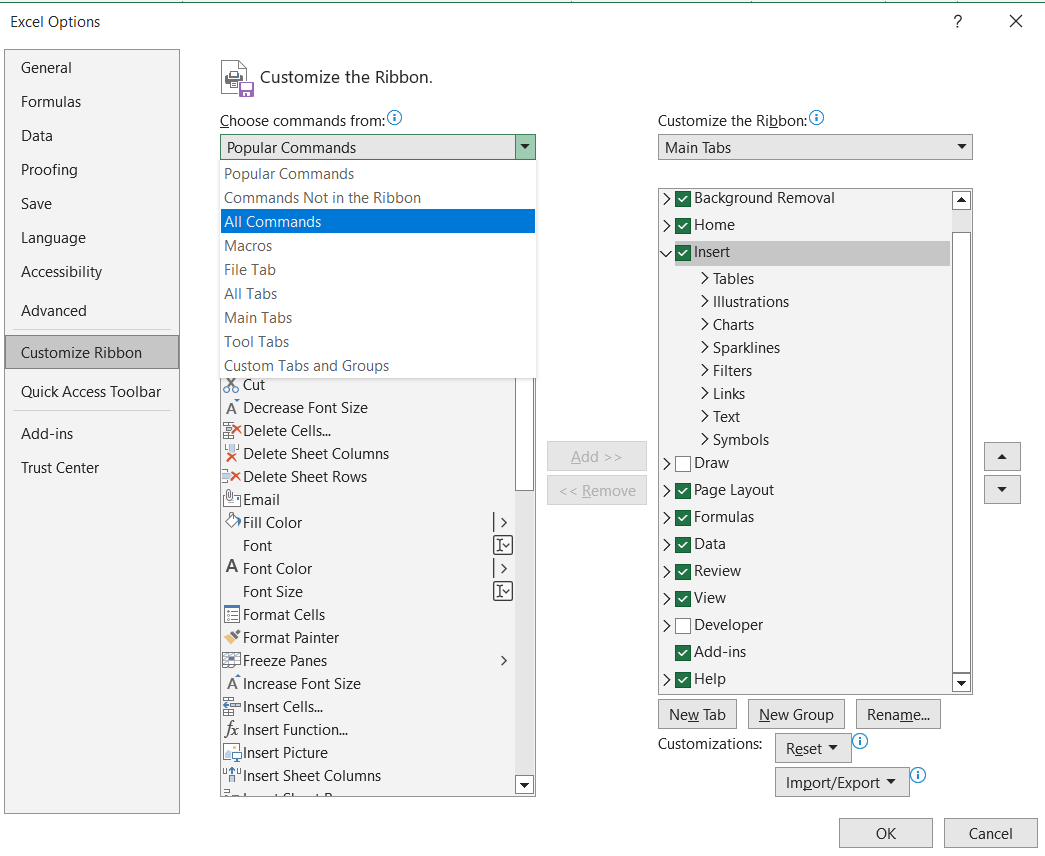
Task: Click the Cut scissors icon
Action: click(x=231, y=385)
